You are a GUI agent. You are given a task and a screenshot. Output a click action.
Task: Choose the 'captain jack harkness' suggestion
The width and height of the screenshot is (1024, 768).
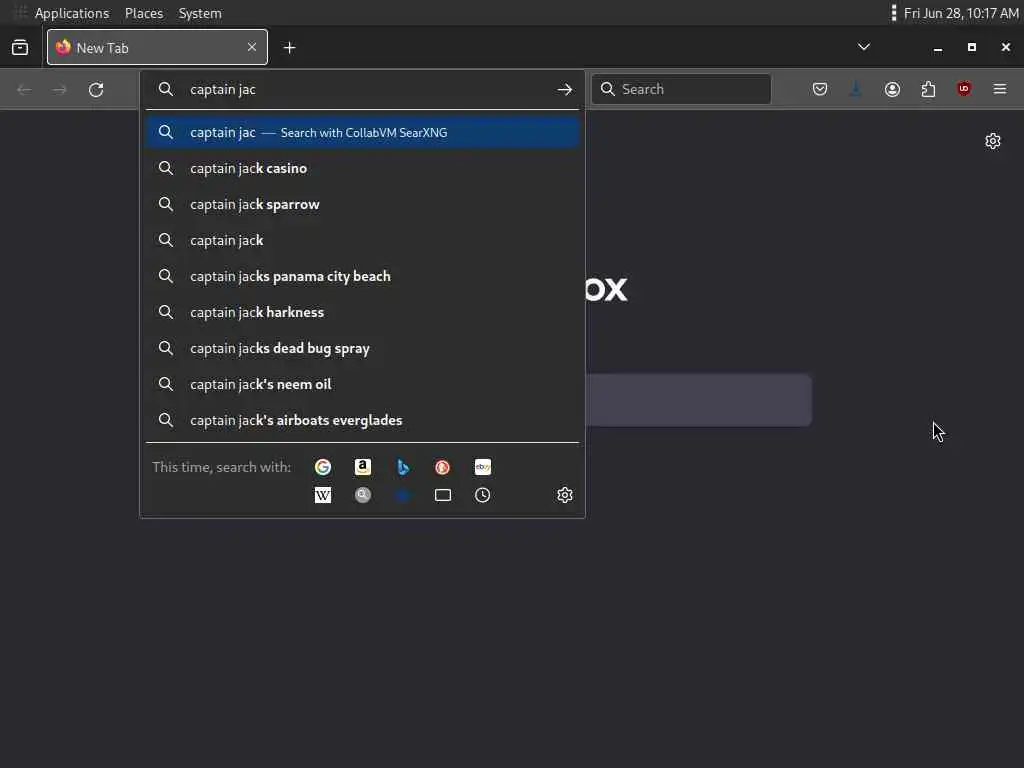[362, 312]
